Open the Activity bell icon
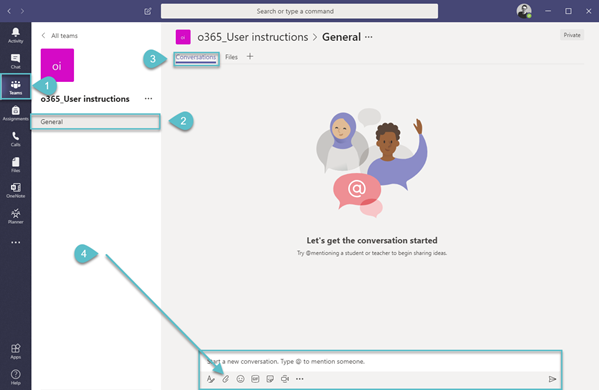599x390 pixels. [15, 35]
